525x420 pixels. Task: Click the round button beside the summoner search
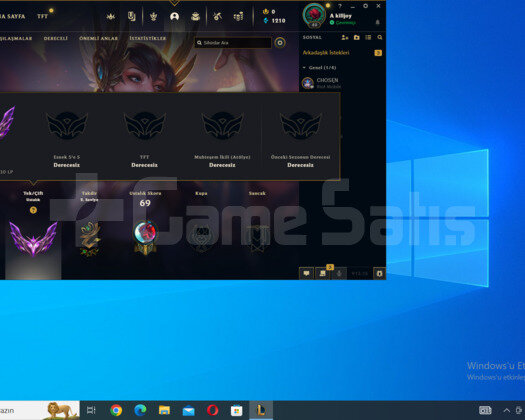pyautogui.click(x=280, y=43)
